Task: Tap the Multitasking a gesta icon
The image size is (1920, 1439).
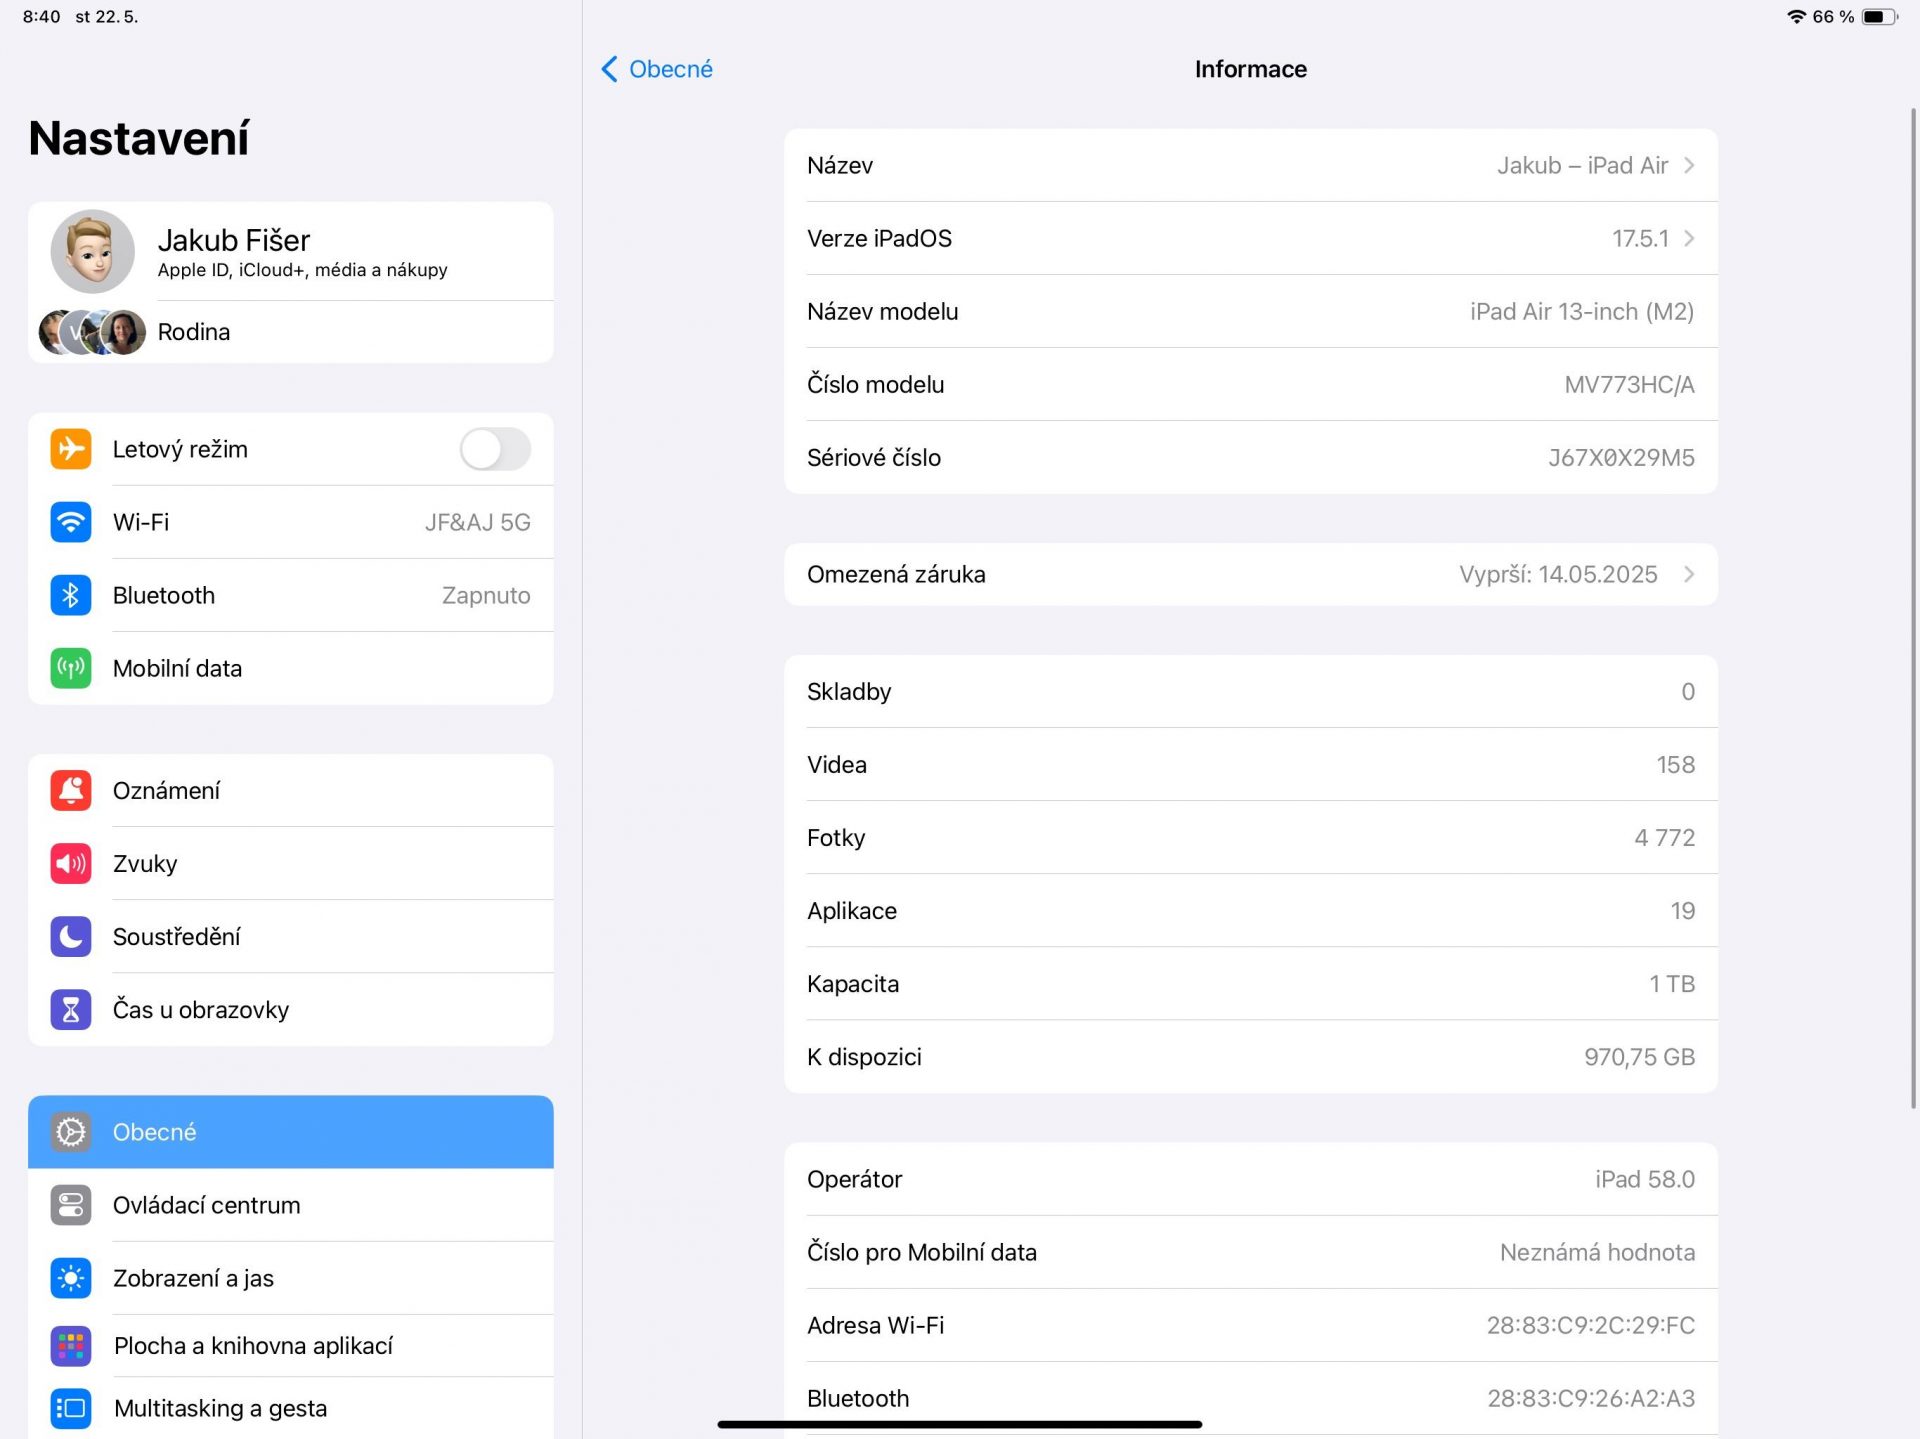Action: point(71,1408)
